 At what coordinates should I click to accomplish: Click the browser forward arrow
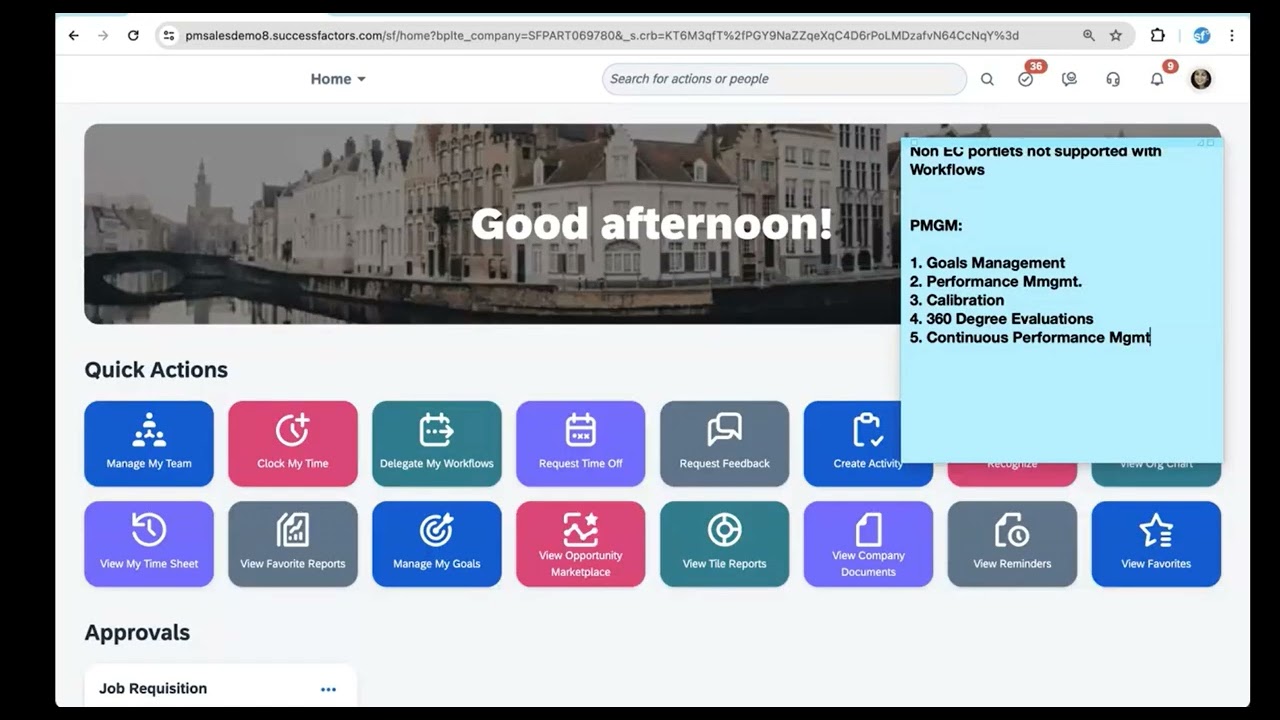click(103, 35)
